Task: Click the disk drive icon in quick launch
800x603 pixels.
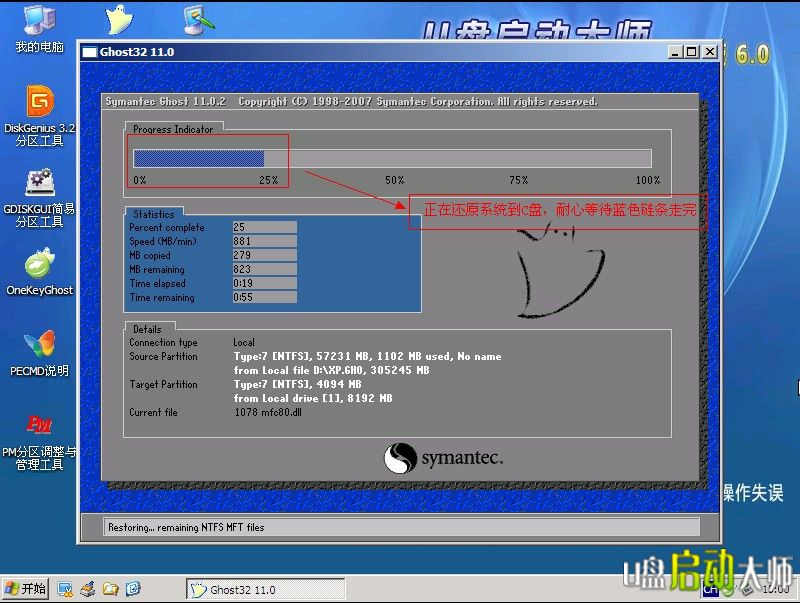Action: 88,589
